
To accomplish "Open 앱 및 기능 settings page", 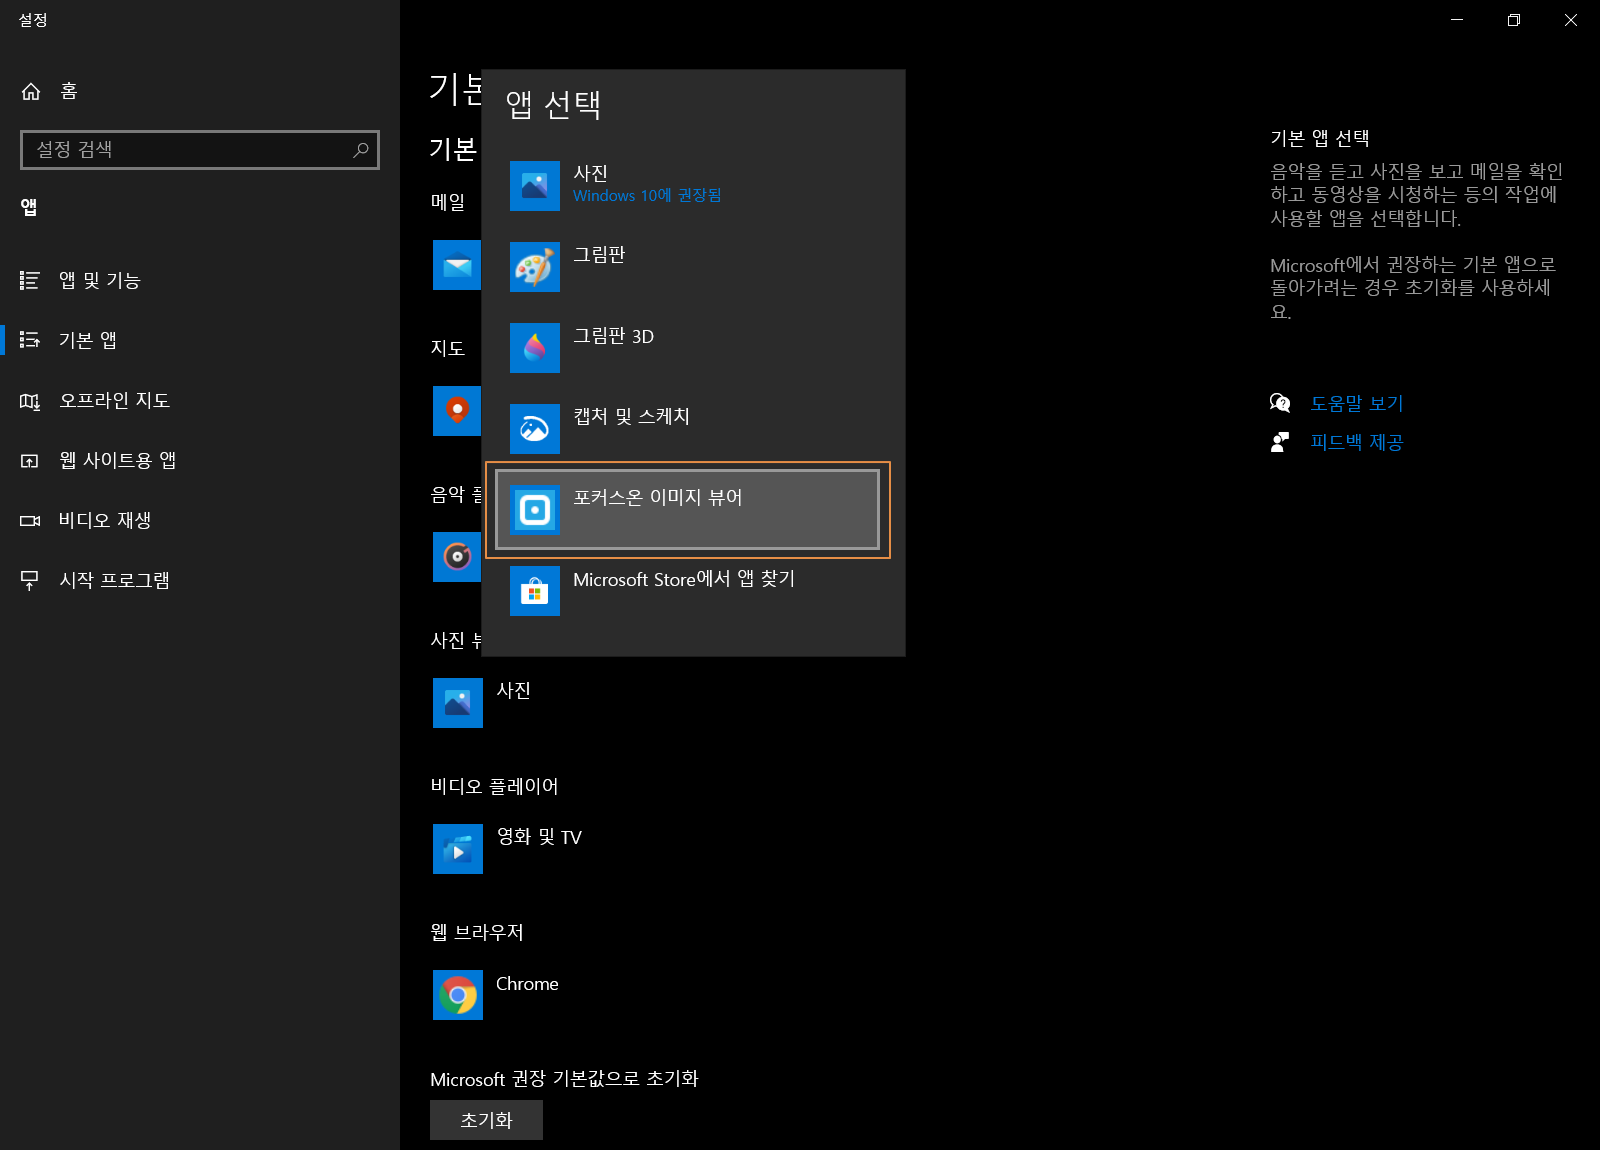I will click(x=200, y=280).
